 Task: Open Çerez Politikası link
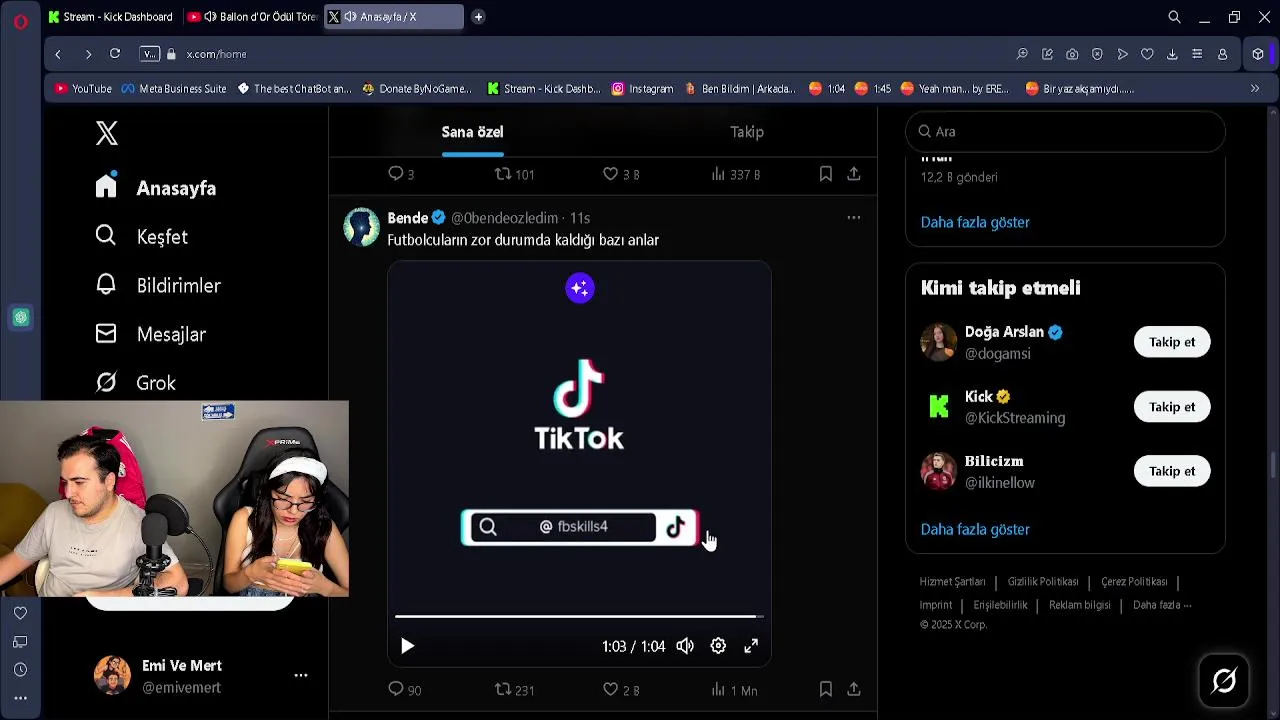tap(1134, 582)
